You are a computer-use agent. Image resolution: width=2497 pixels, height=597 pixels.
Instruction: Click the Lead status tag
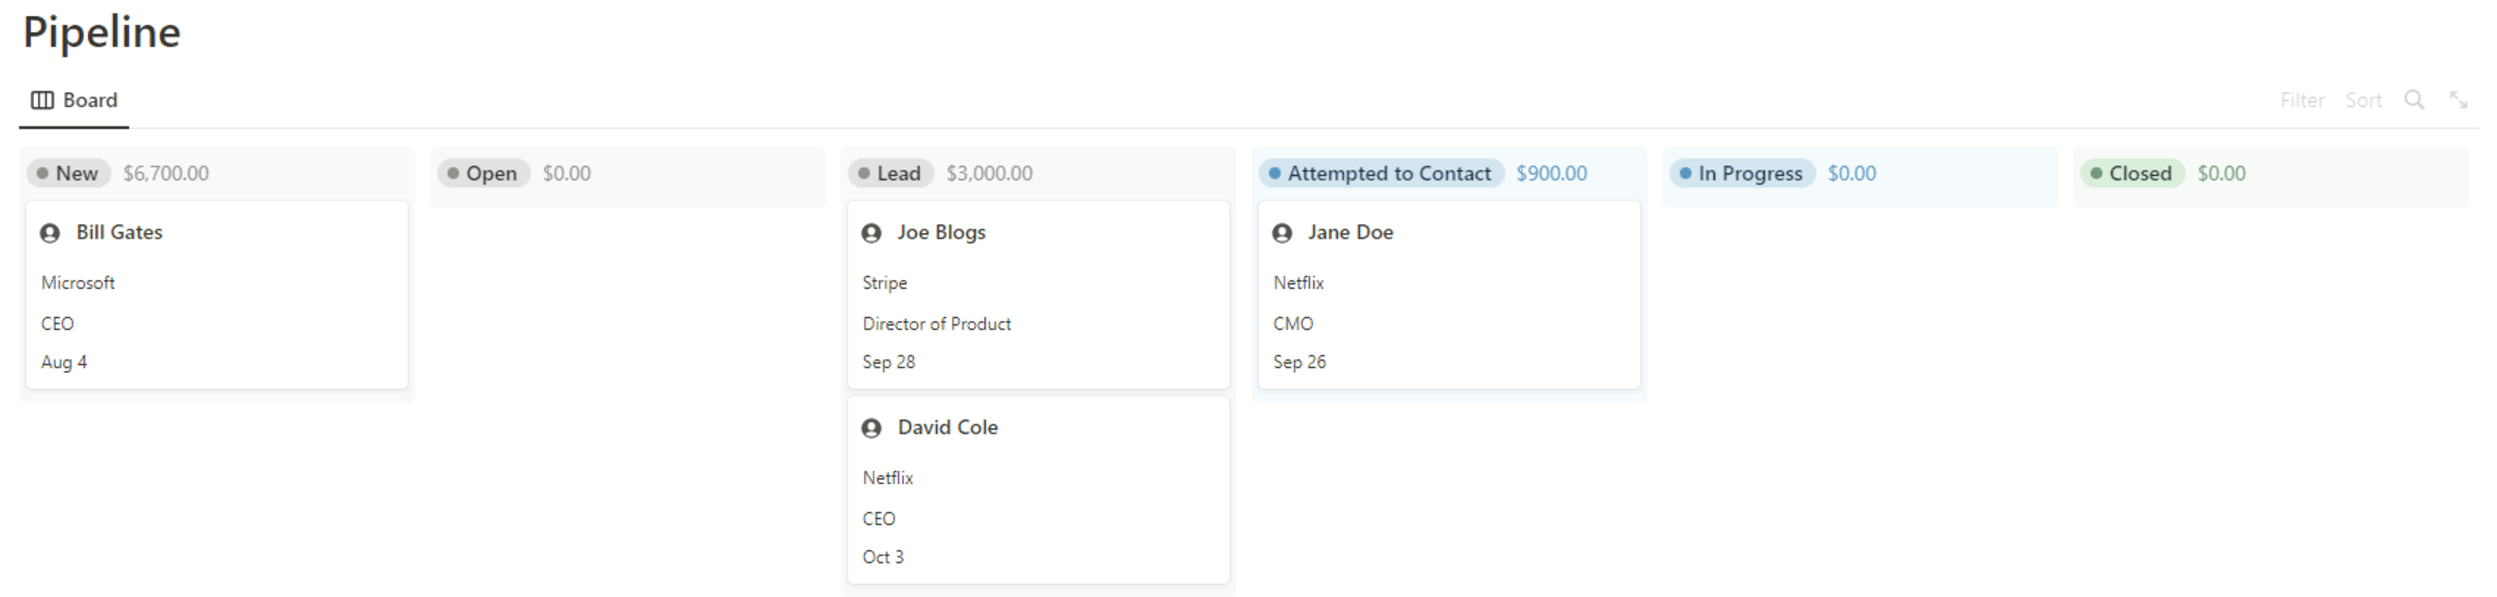click(x=890, y=173)
